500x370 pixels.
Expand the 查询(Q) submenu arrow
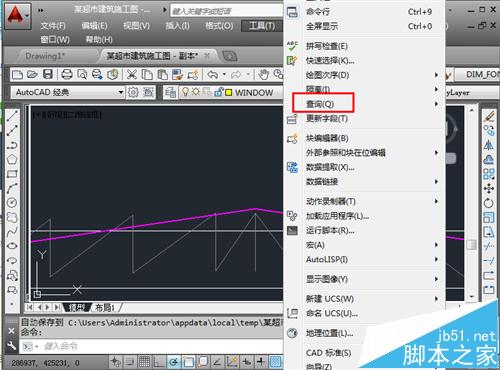pos(436,104)
